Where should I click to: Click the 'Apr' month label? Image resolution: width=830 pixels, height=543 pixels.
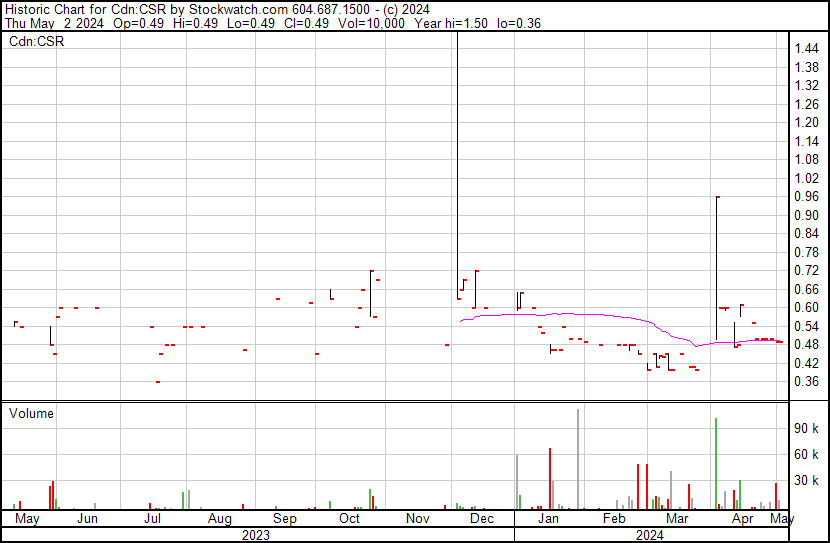[743, 519]
